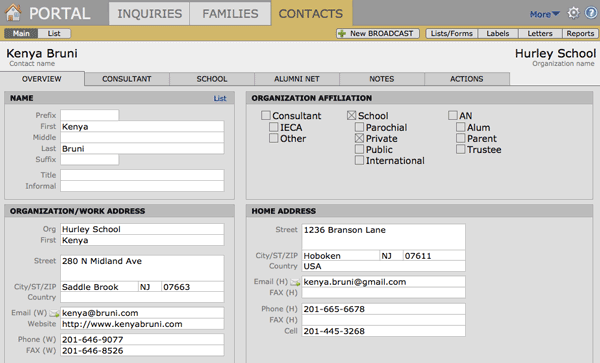The width and height of the screenshot is (600, 363).
Task: Click the Last name field containing Bruni
Action: [142, 148]
